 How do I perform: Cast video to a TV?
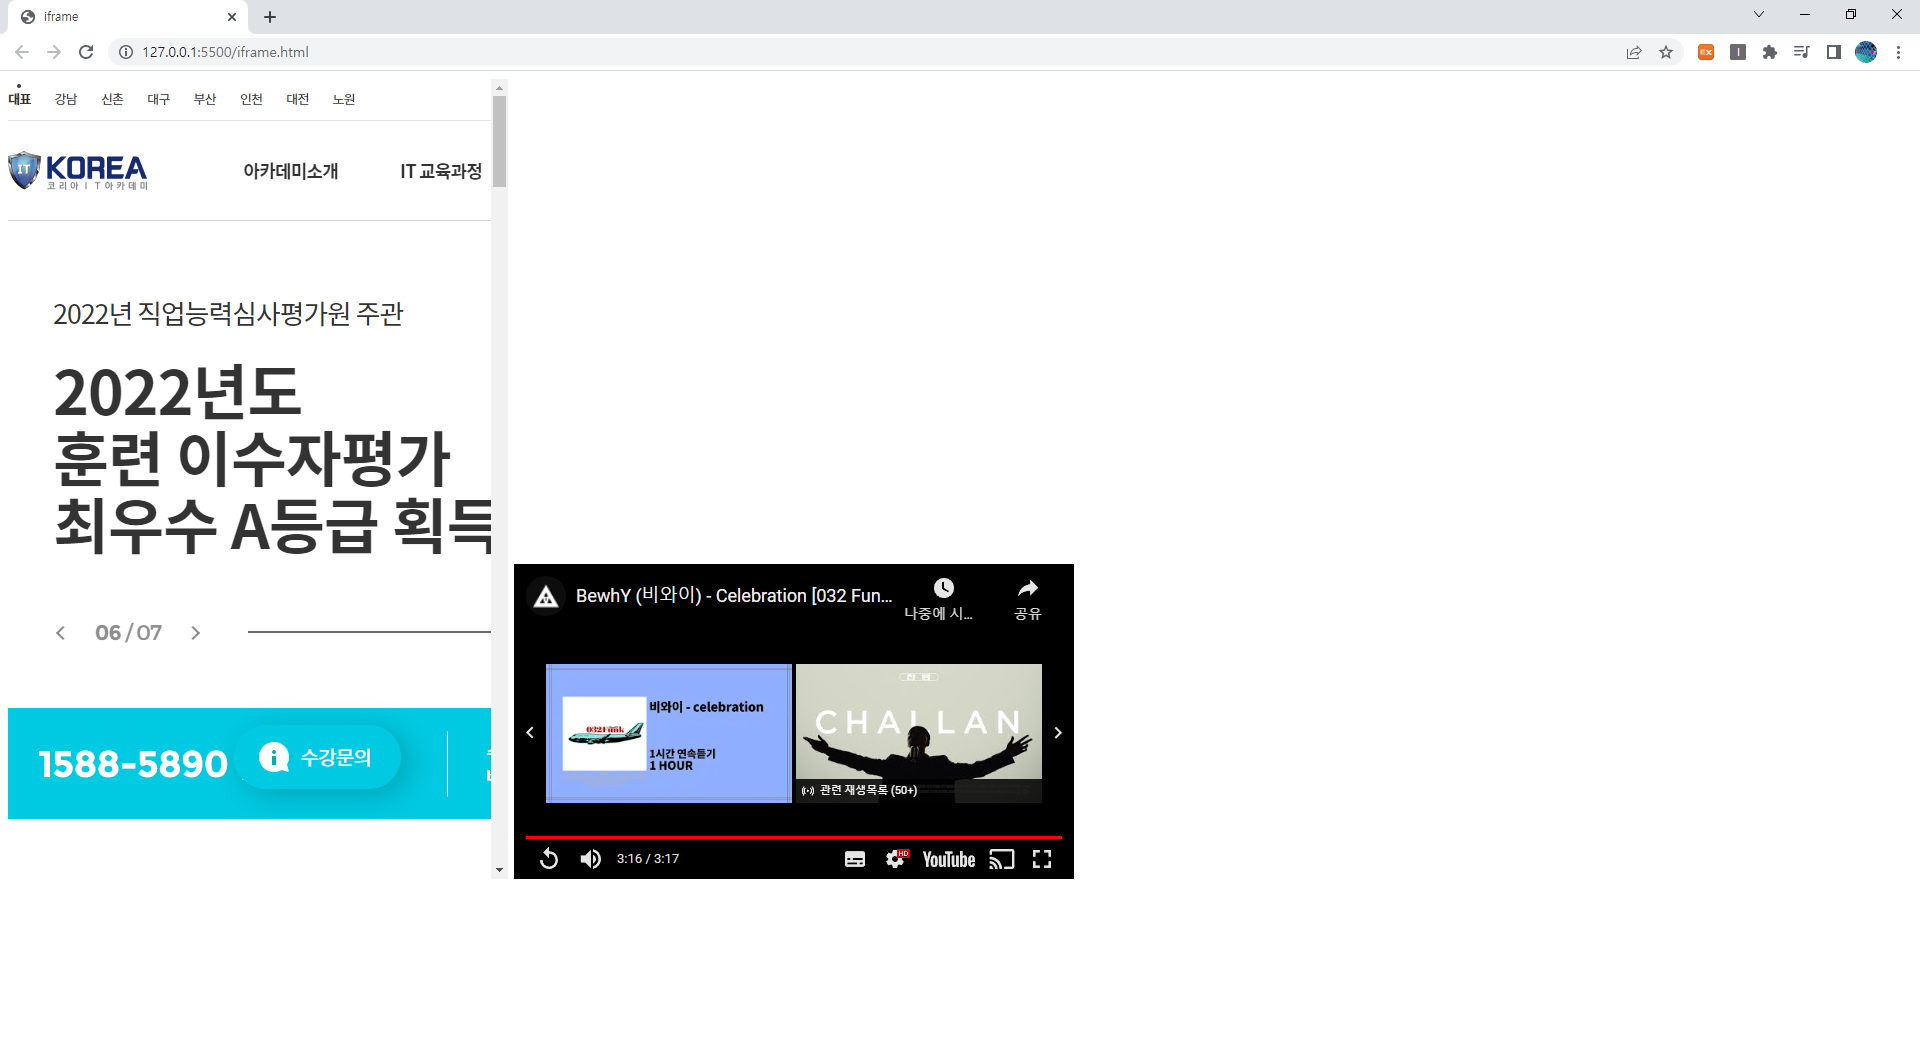coord(1002,859)
